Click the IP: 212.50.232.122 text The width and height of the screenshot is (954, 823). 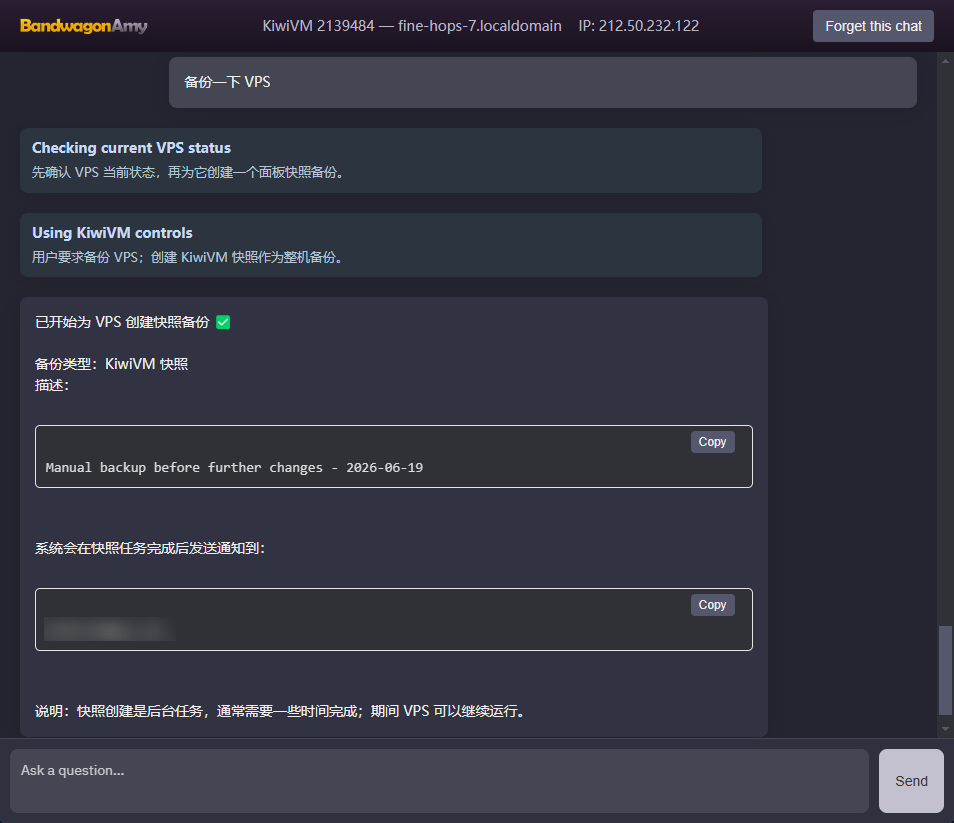pos(638,26)
